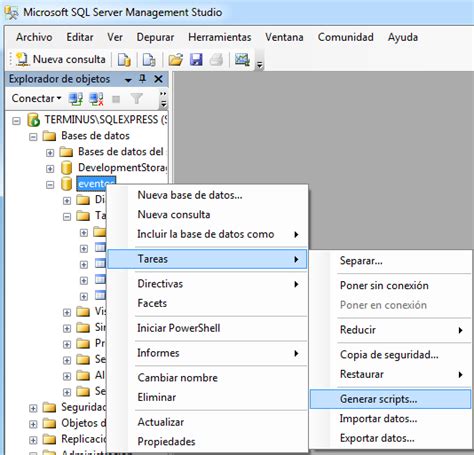The height and width of the screenshot is (455, 474).
Task: Expand the Seguridad folder node
Action: (33, 408)
